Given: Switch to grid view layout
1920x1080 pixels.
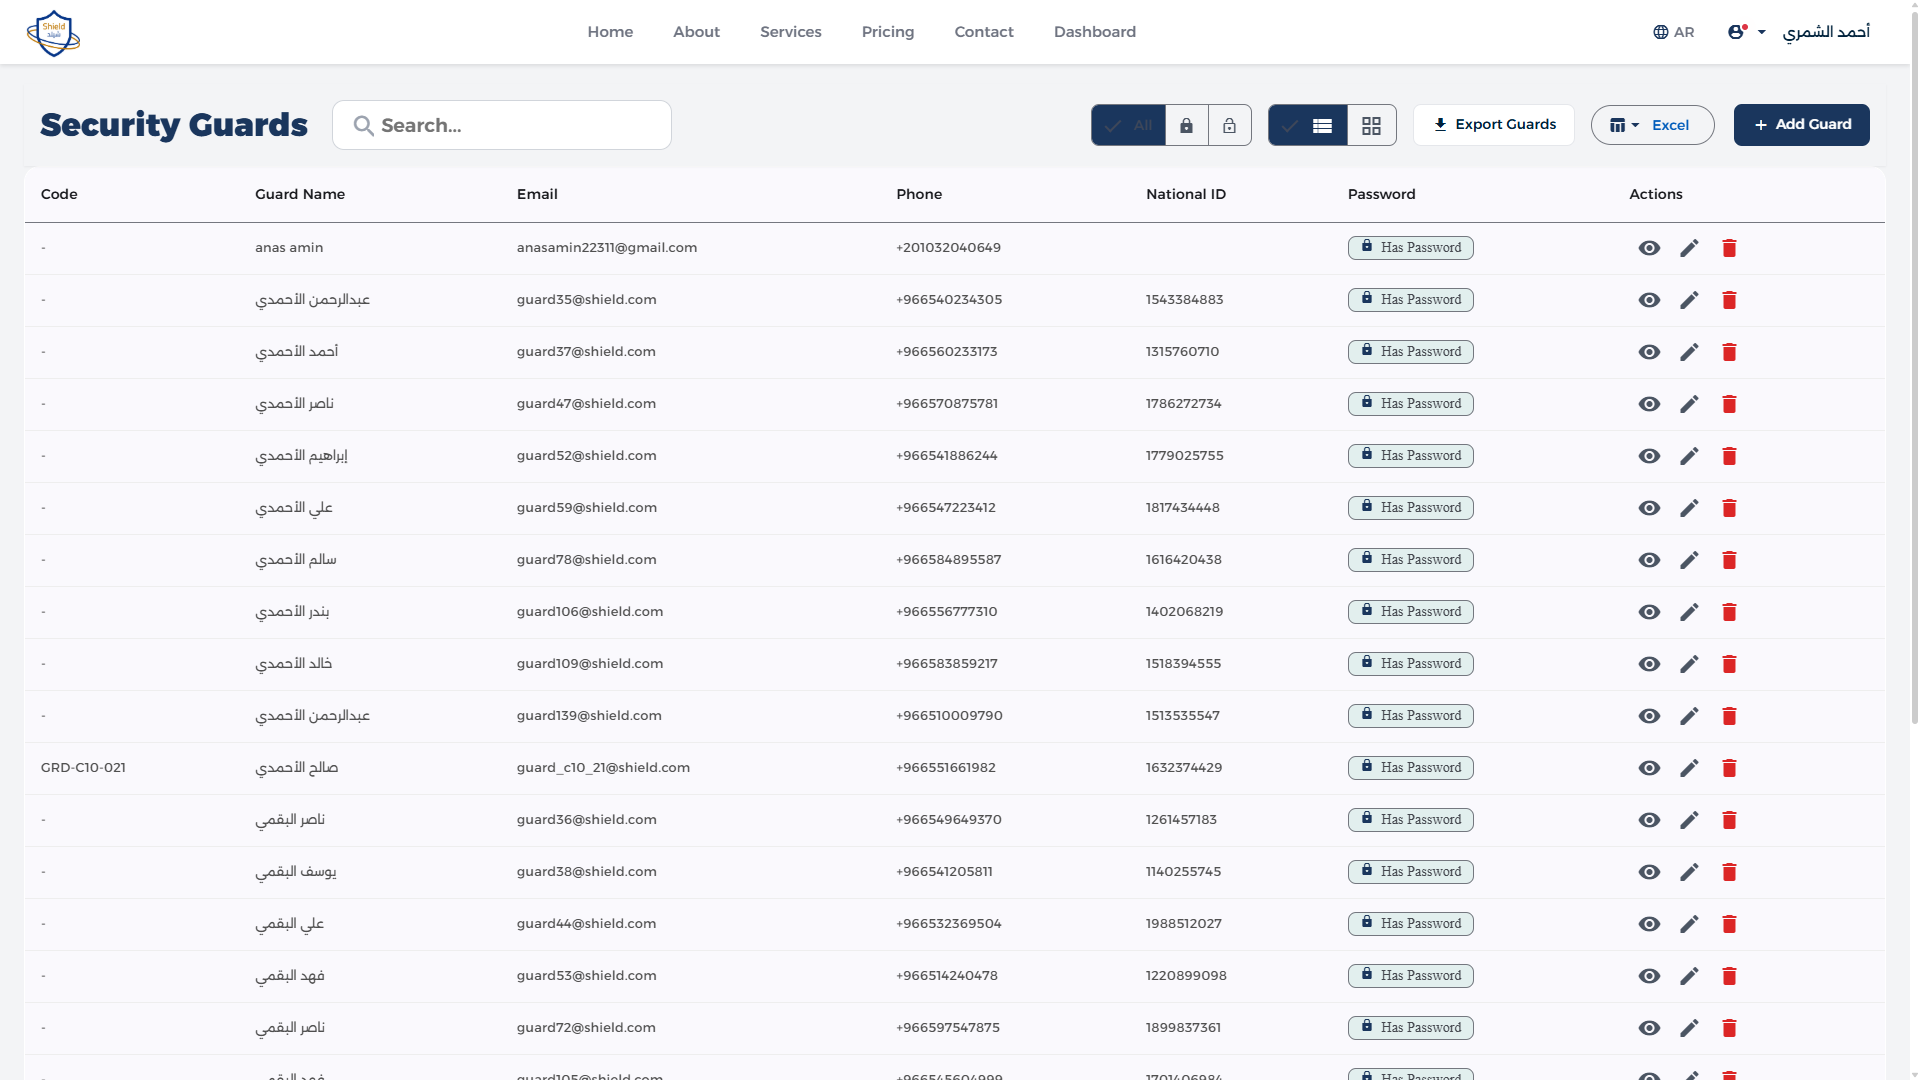Looking at the screenshot, I should click(1371, 125).
